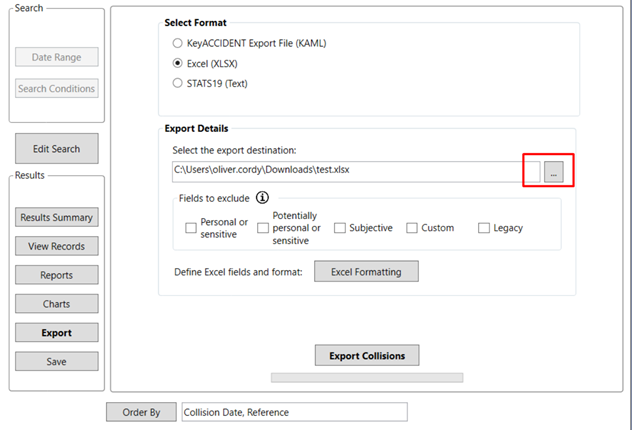Select STATS19 (Text) format option

[178, 83]
